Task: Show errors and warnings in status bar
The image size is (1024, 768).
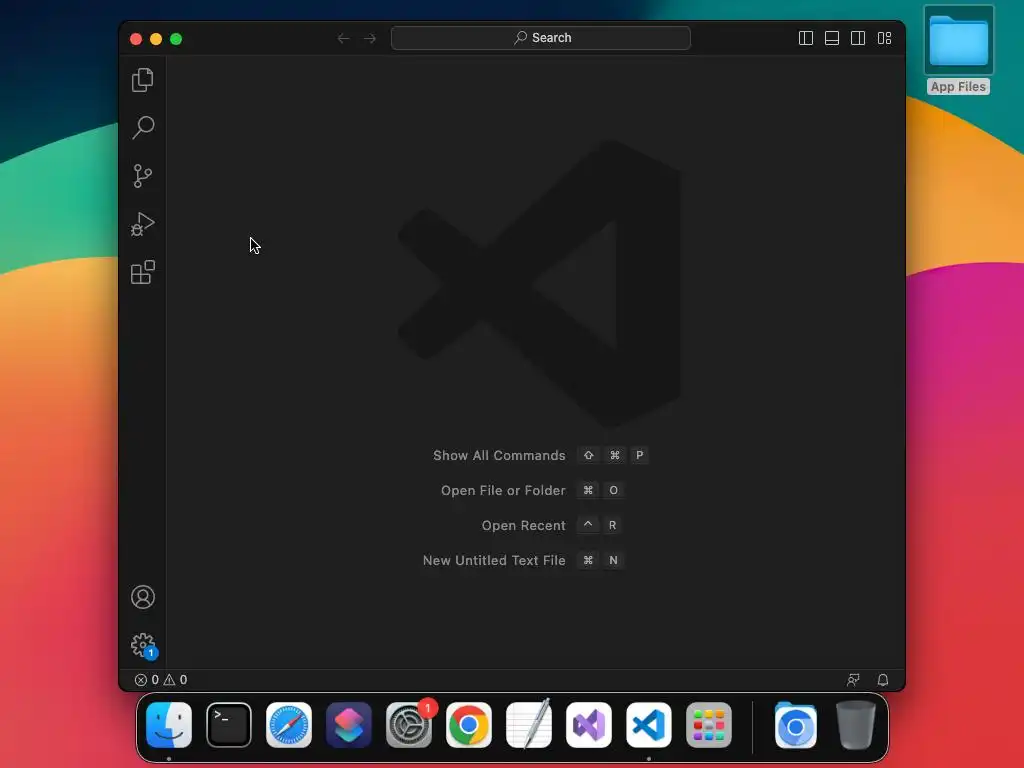Action: (x=161, y=680)
